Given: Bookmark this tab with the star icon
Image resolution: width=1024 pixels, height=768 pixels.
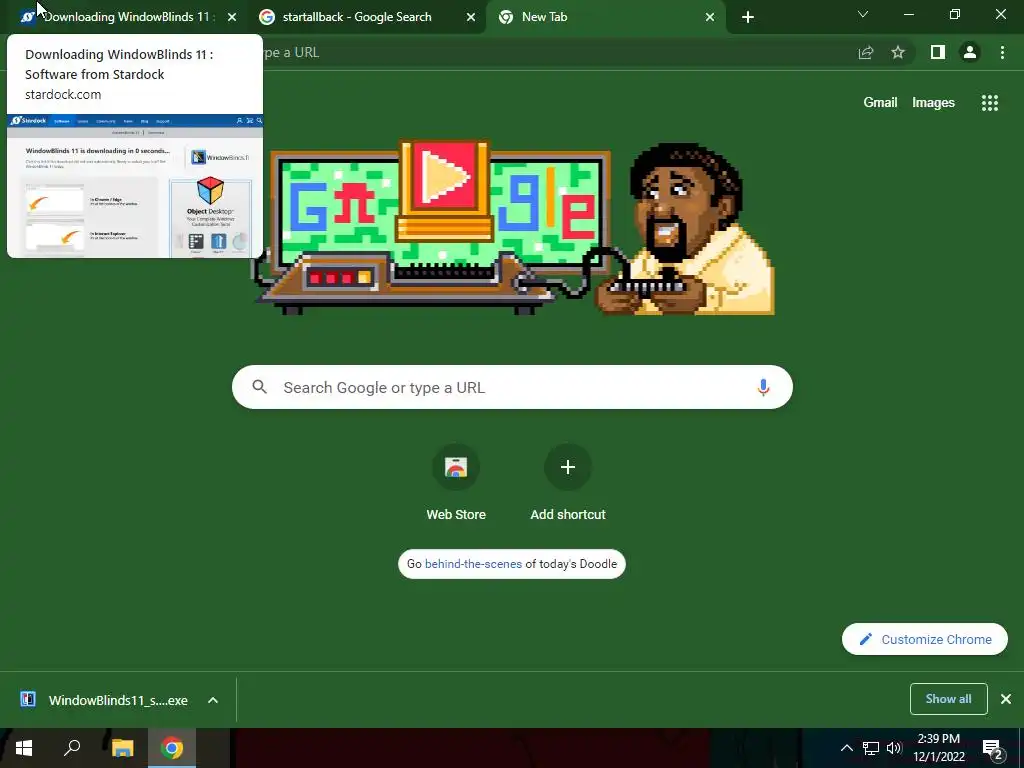Looking at the screenshot, I should [x=898, y=53].
